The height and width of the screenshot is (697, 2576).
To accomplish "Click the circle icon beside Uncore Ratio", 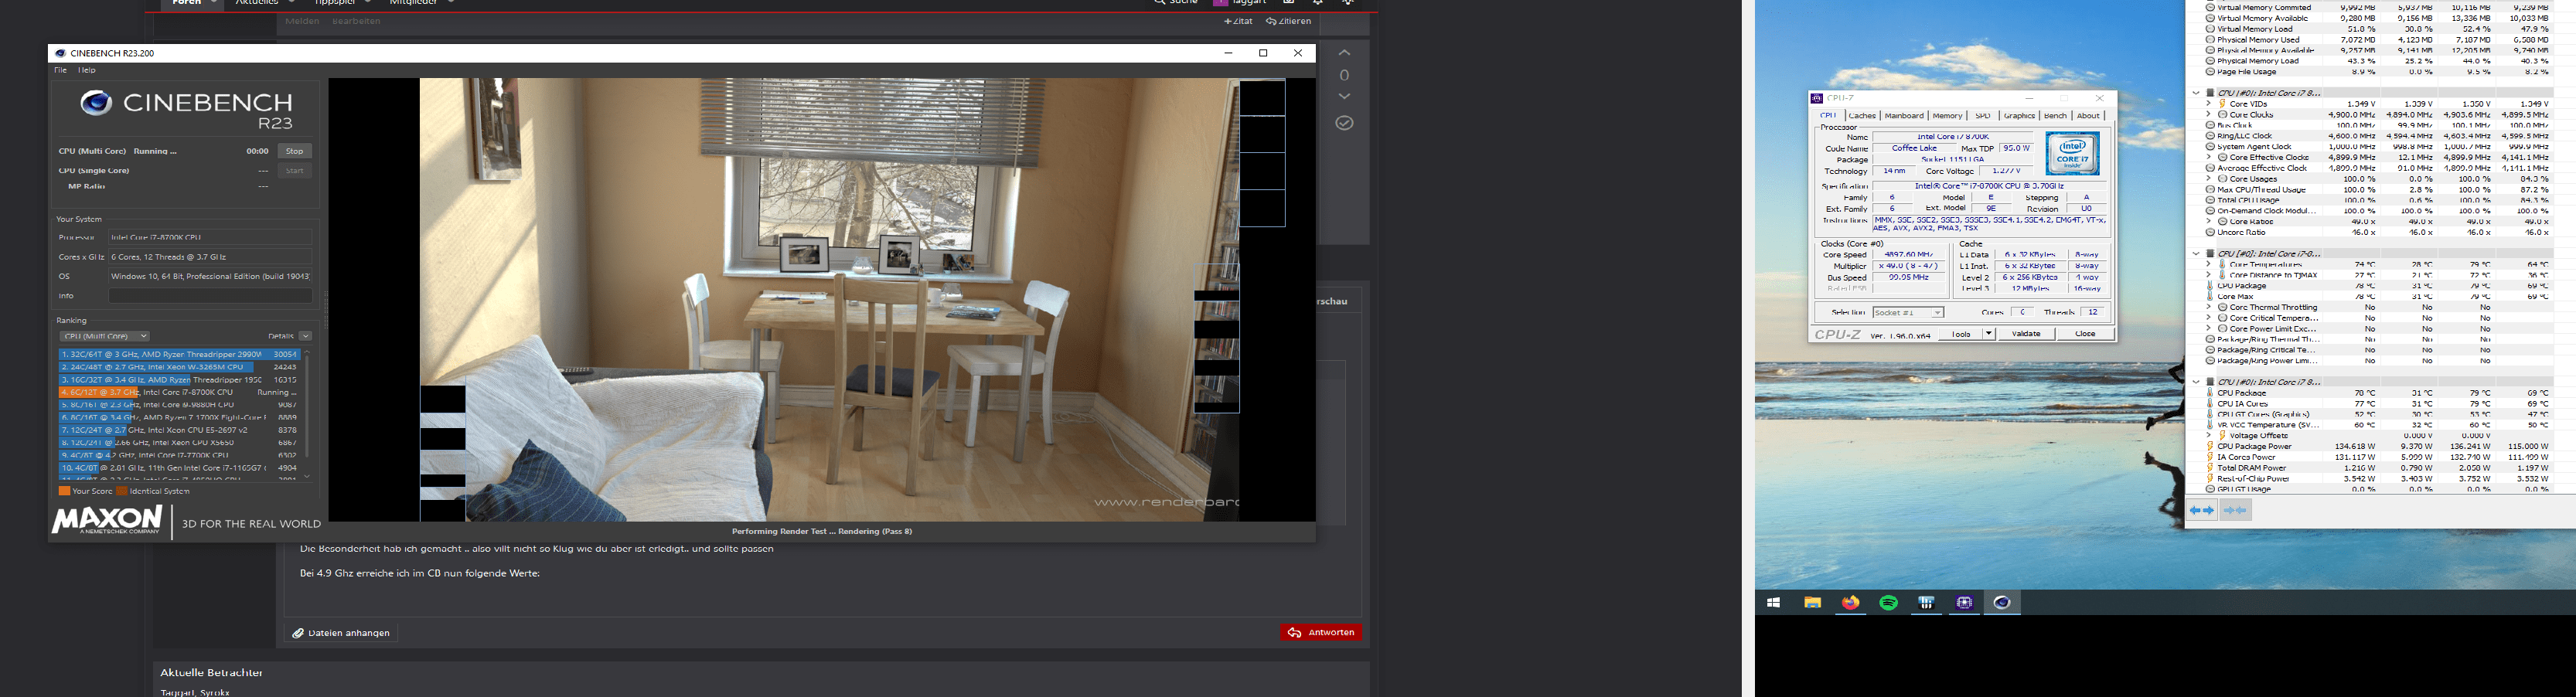I will pos(2210,232).
